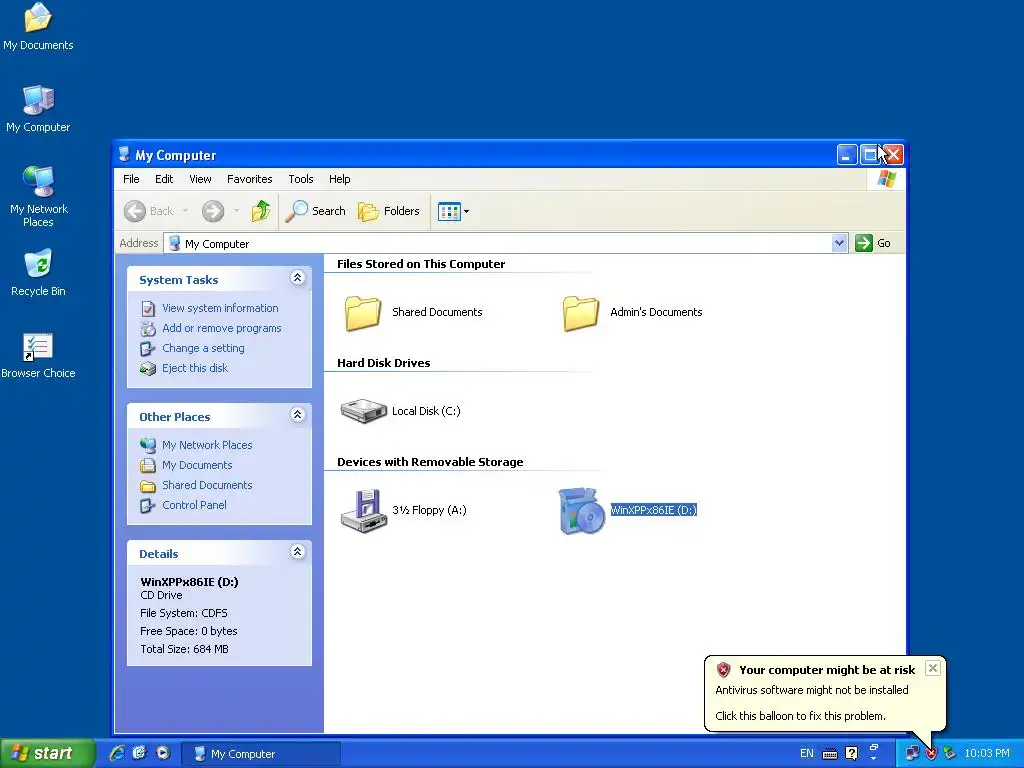Click the Start button
This screenshot has height=768, width=1024.
pos(47,754)
